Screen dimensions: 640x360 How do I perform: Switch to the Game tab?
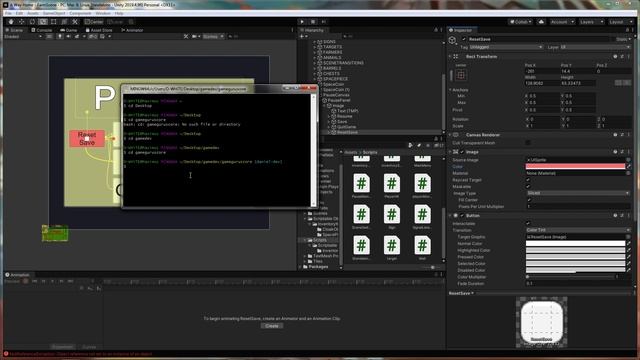(69, 30)
